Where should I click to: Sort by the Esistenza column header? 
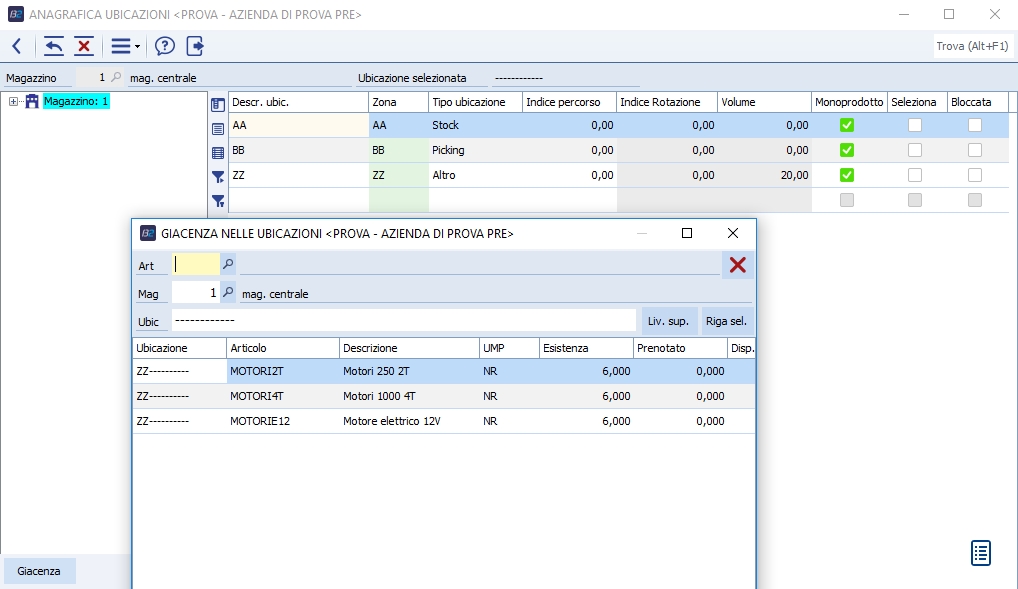(584, 348)
